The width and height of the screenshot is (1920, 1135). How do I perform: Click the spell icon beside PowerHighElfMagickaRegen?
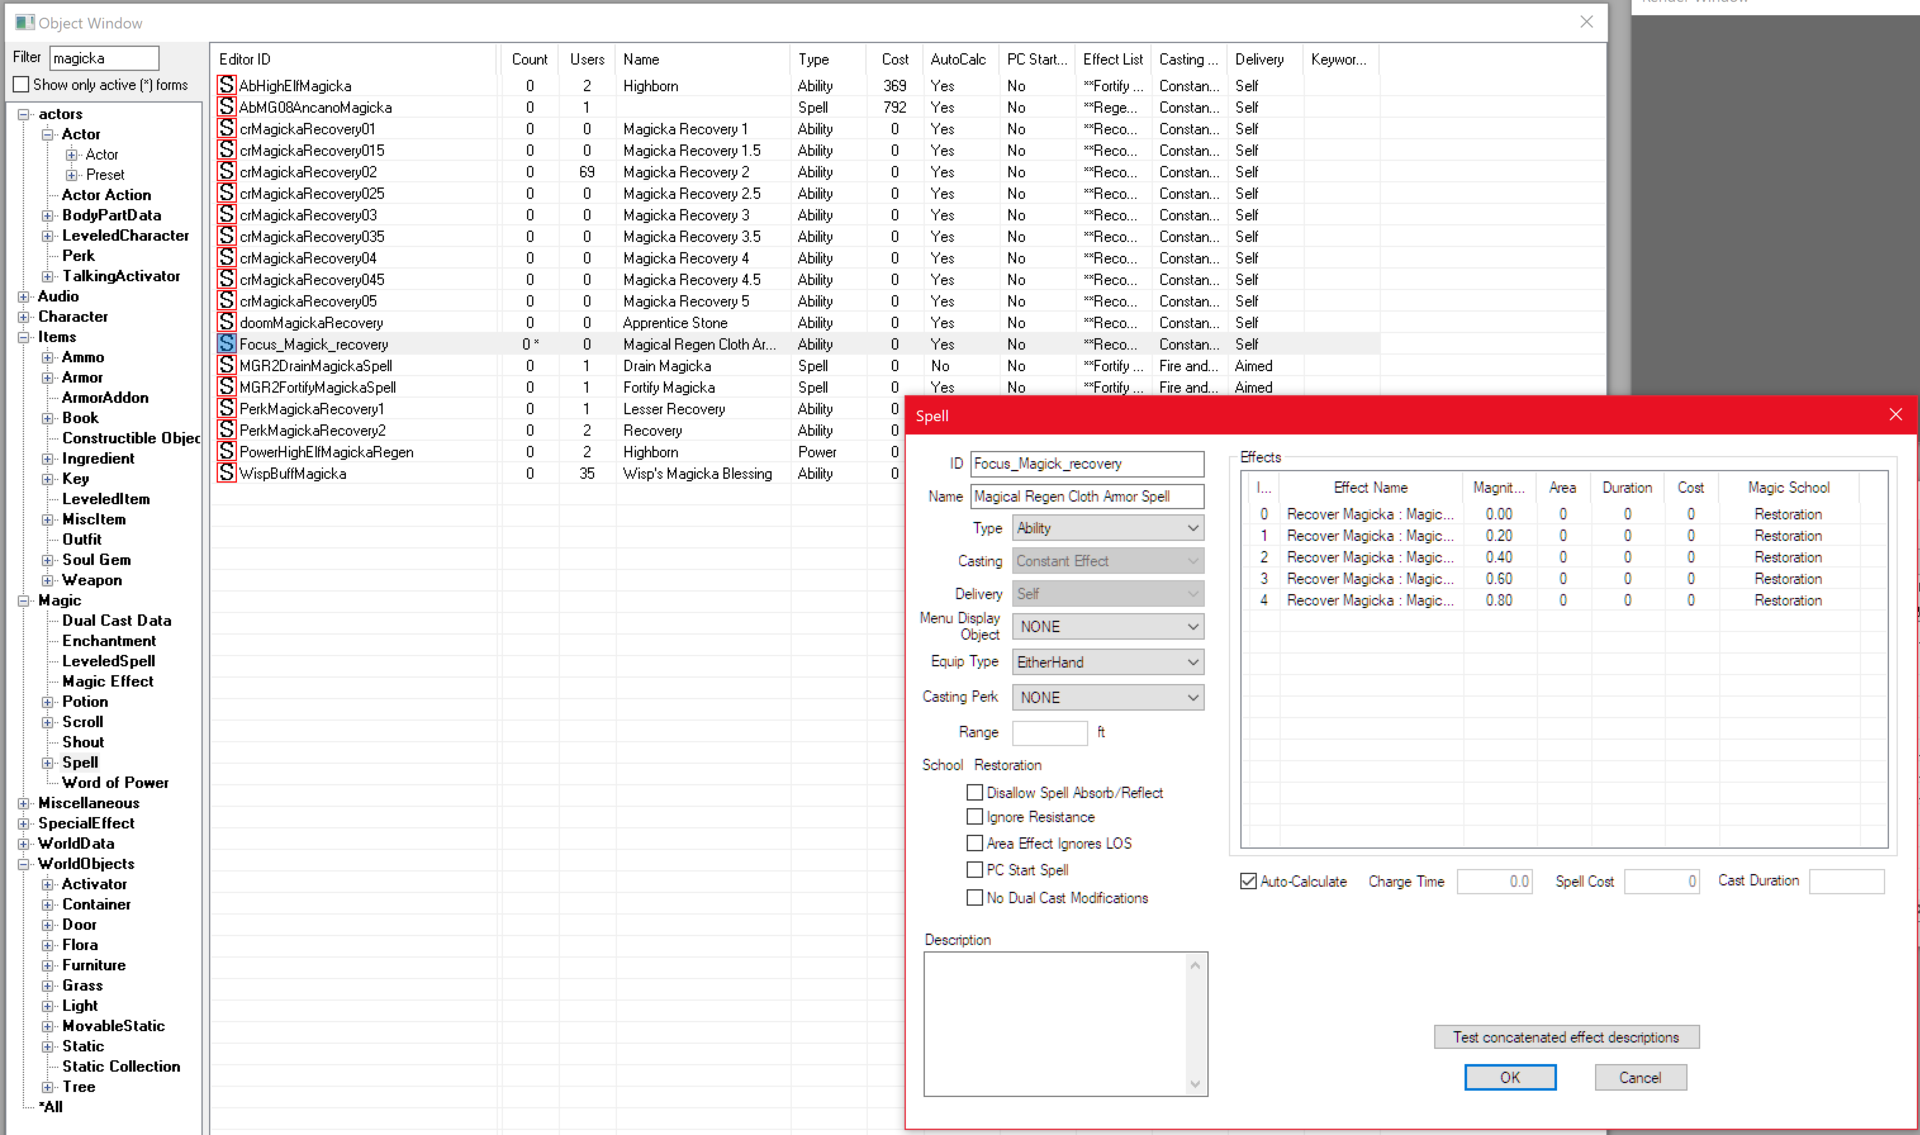click(x=227, y=451)
